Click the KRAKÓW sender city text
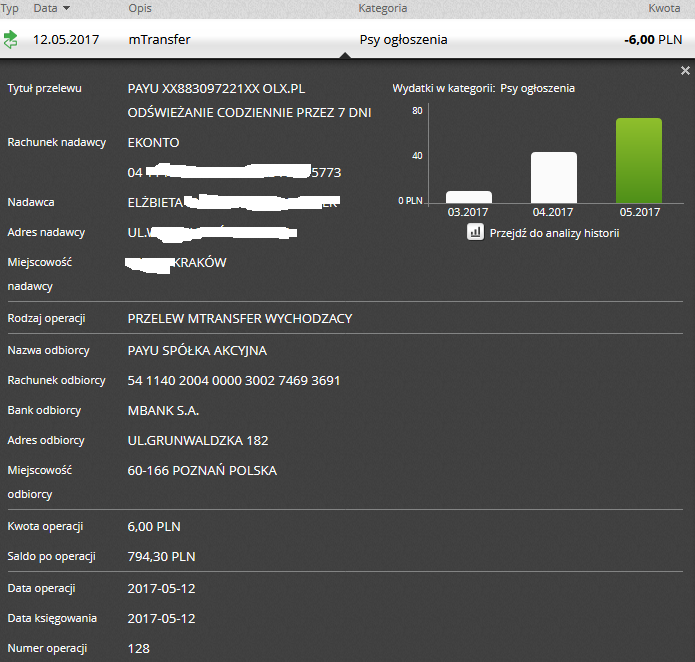 (x=199, y=262)
